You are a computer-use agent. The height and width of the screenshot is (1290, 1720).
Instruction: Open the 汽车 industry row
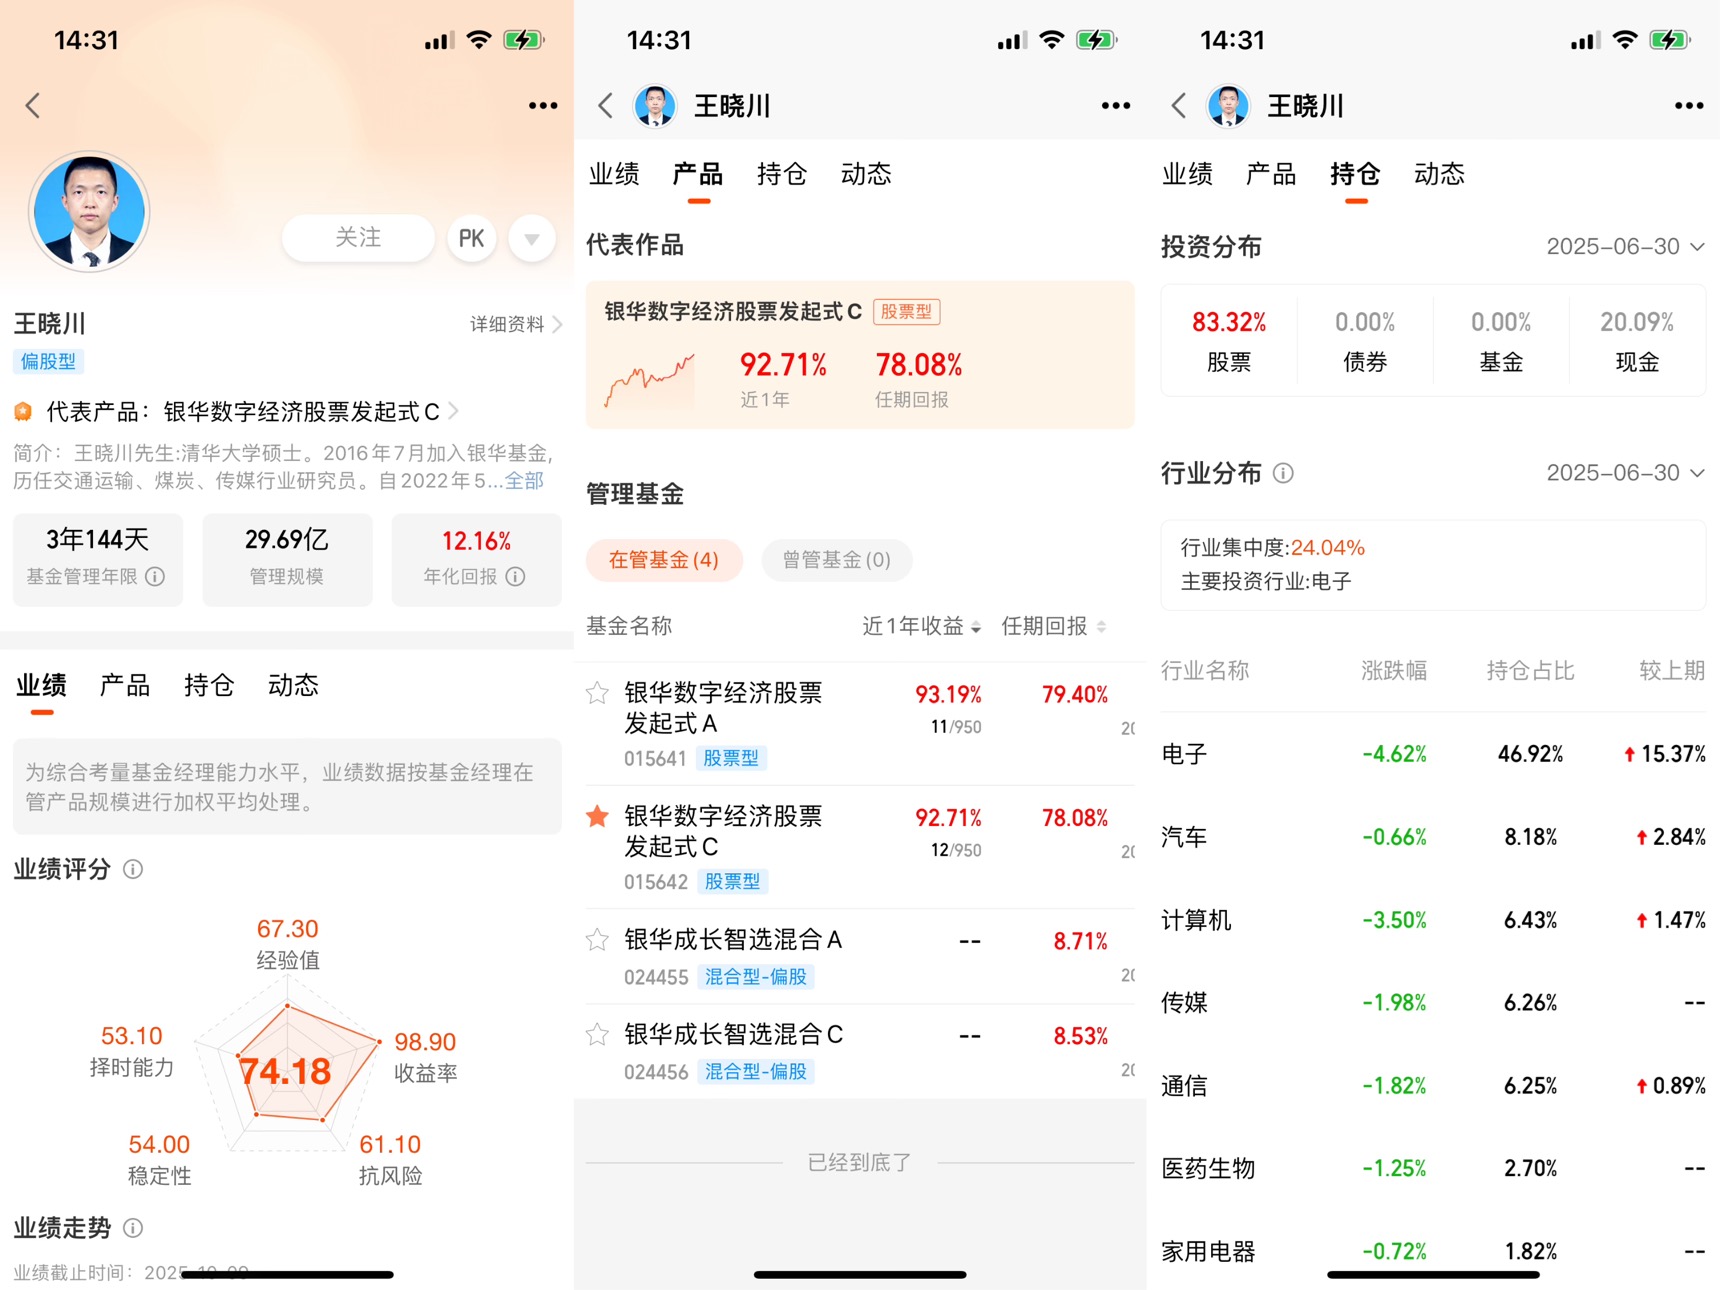coord(1433,837)
